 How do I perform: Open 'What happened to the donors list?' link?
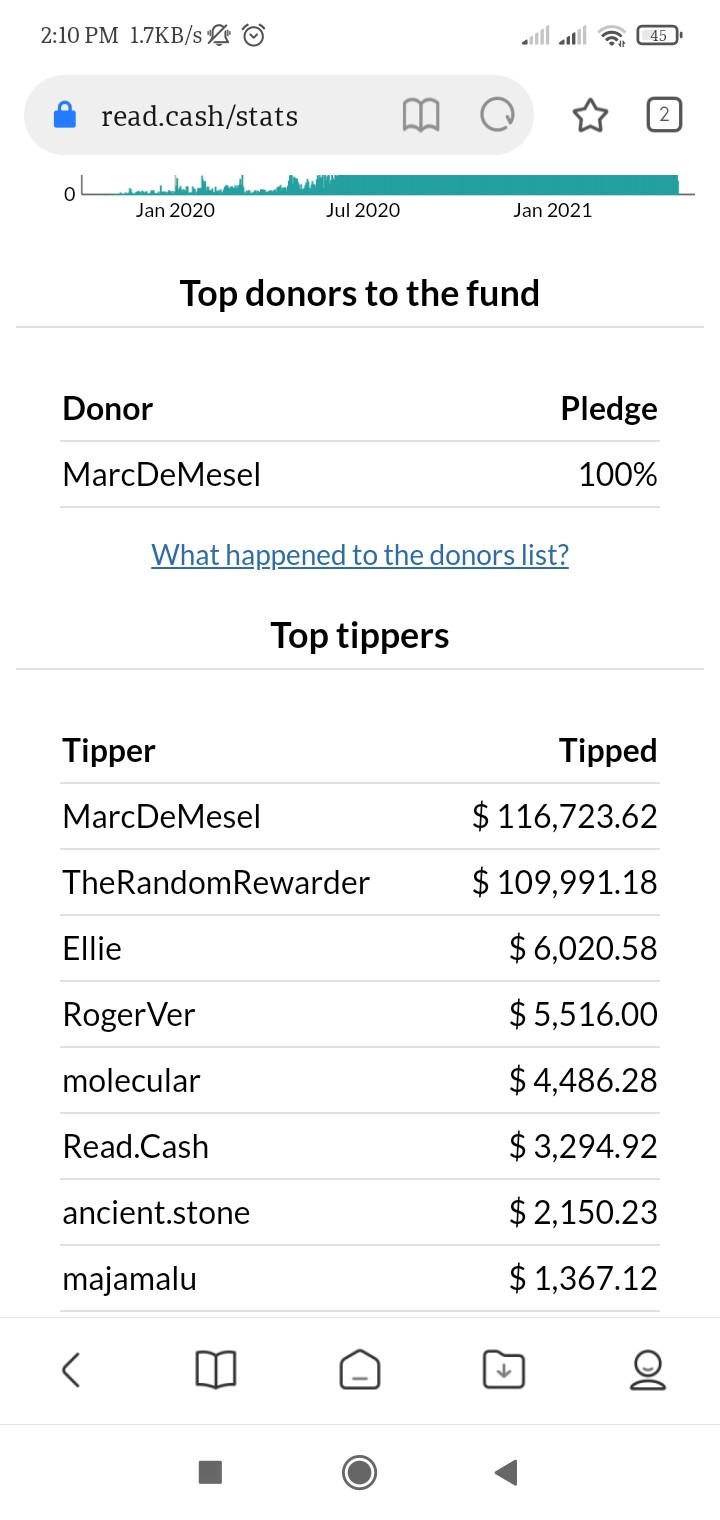[x=360, y=554]
